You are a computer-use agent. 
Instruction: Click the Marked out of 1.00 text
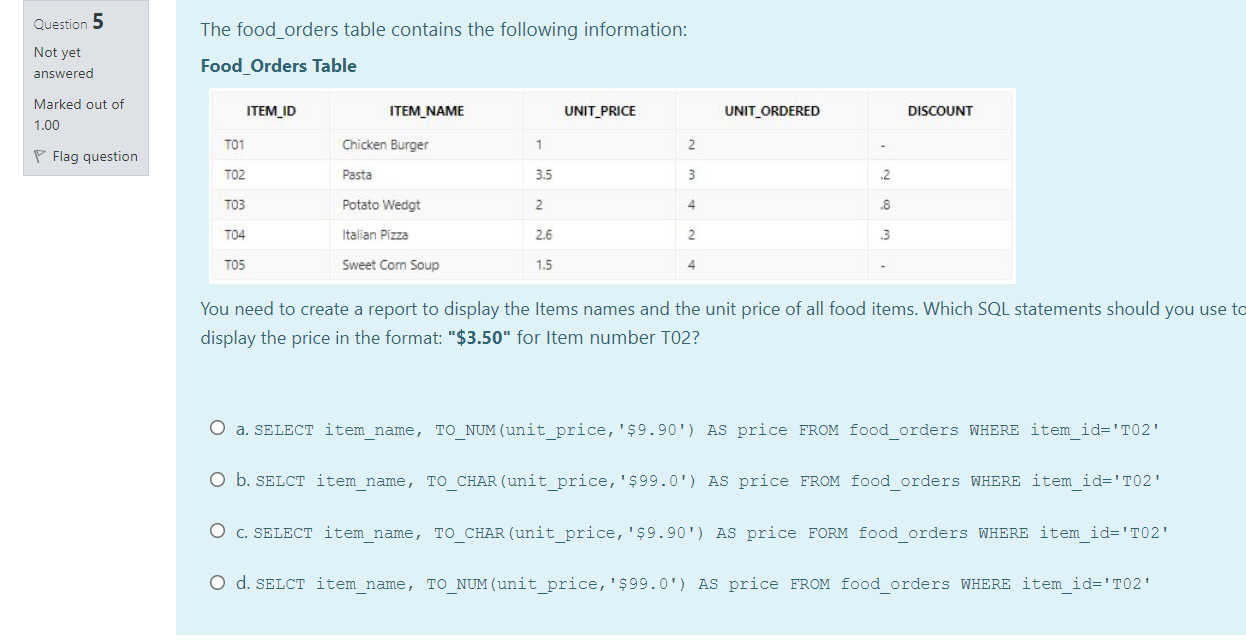tap(79, 114)
